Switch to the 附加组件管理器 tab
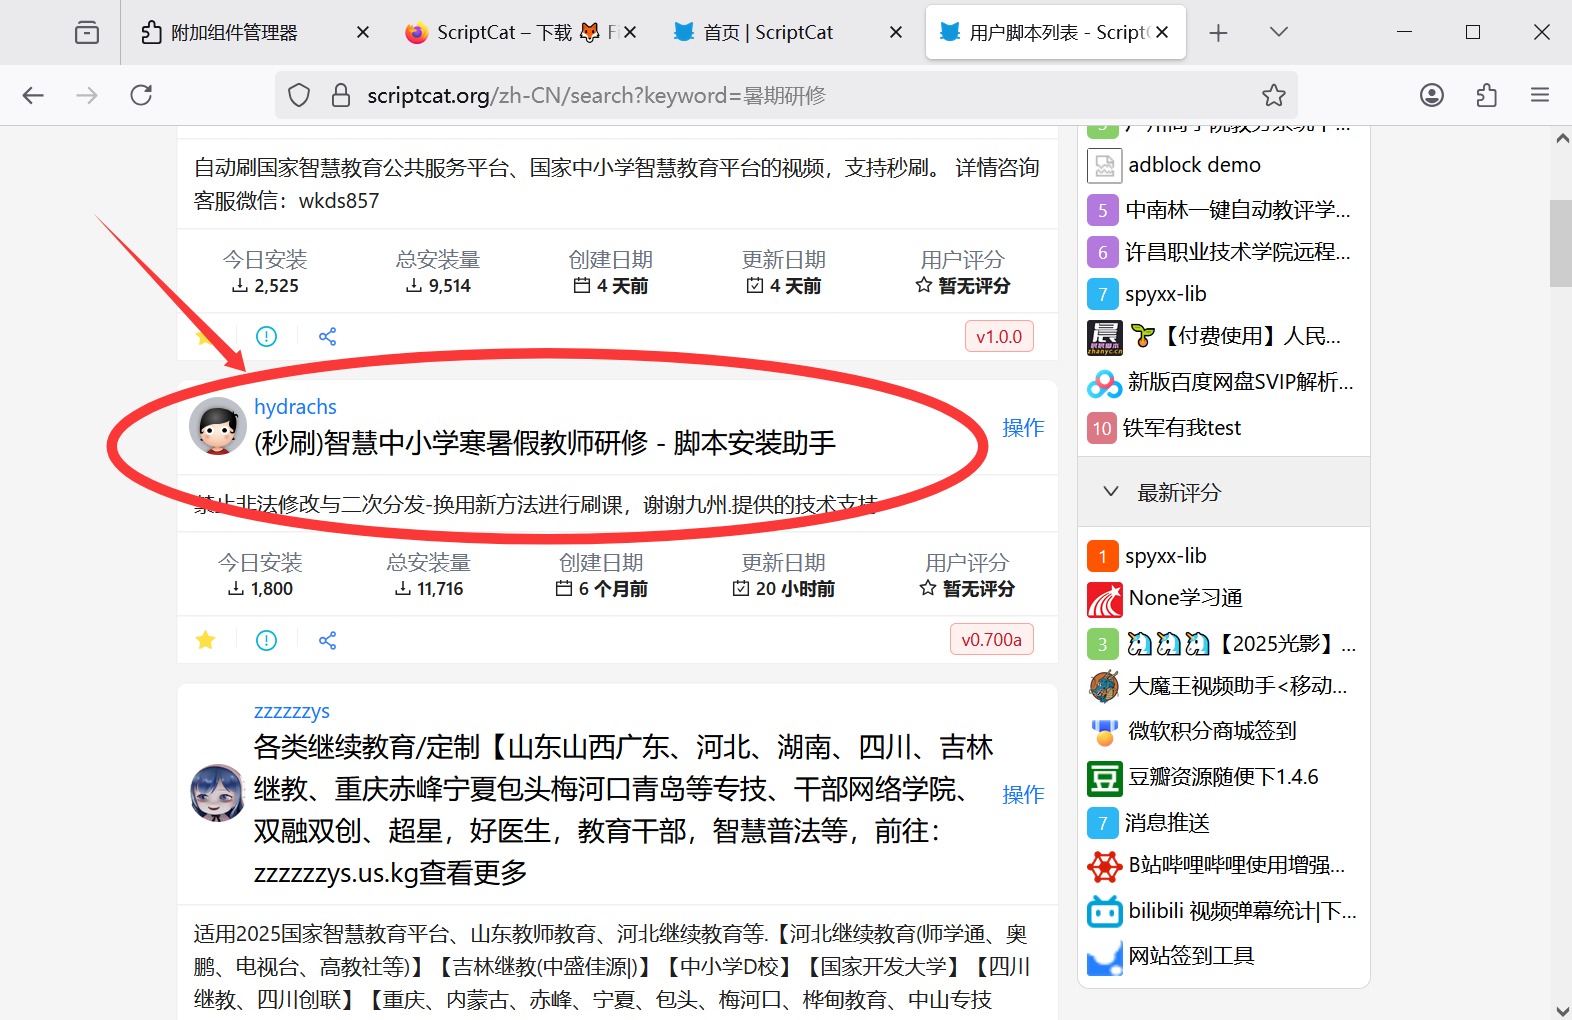The width and height of the screenshot is (1572, 1020). (x=235, y=33)
